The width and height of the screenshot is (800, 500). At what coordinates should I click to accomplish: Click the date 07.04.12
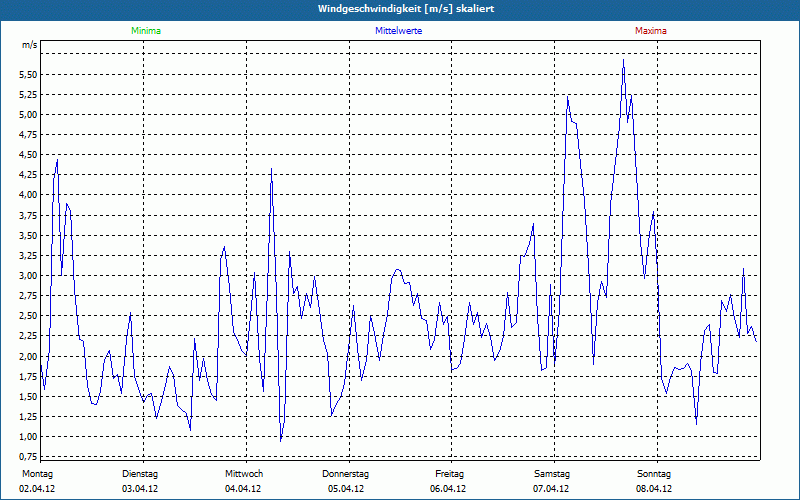click(x=551, y=489)
